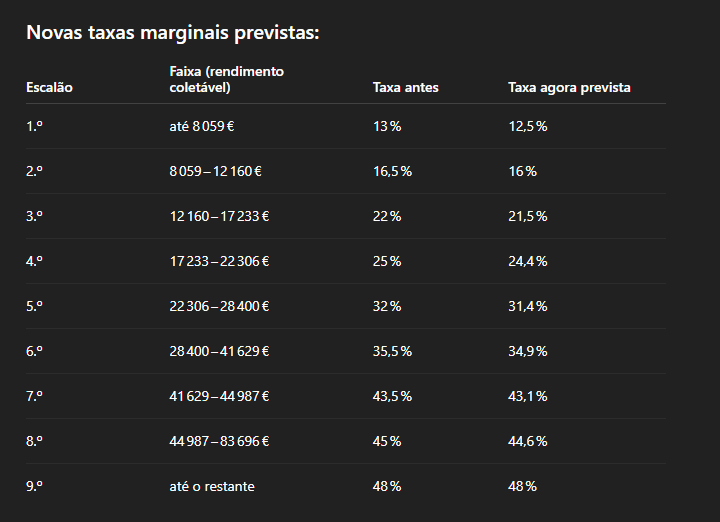Click the 24,4 % rate value
Viewport: 720px width, 522px height.
(528, 261)
